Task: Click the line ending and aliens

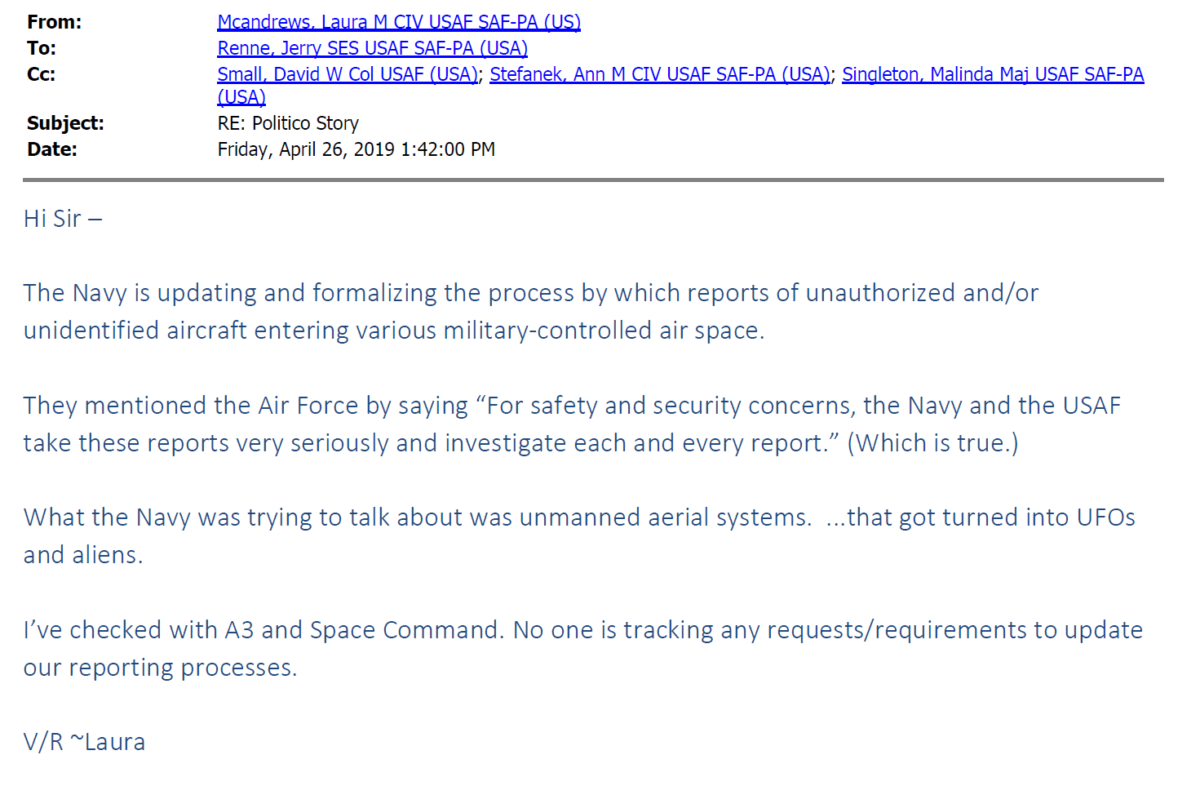Action: (83, 555)
